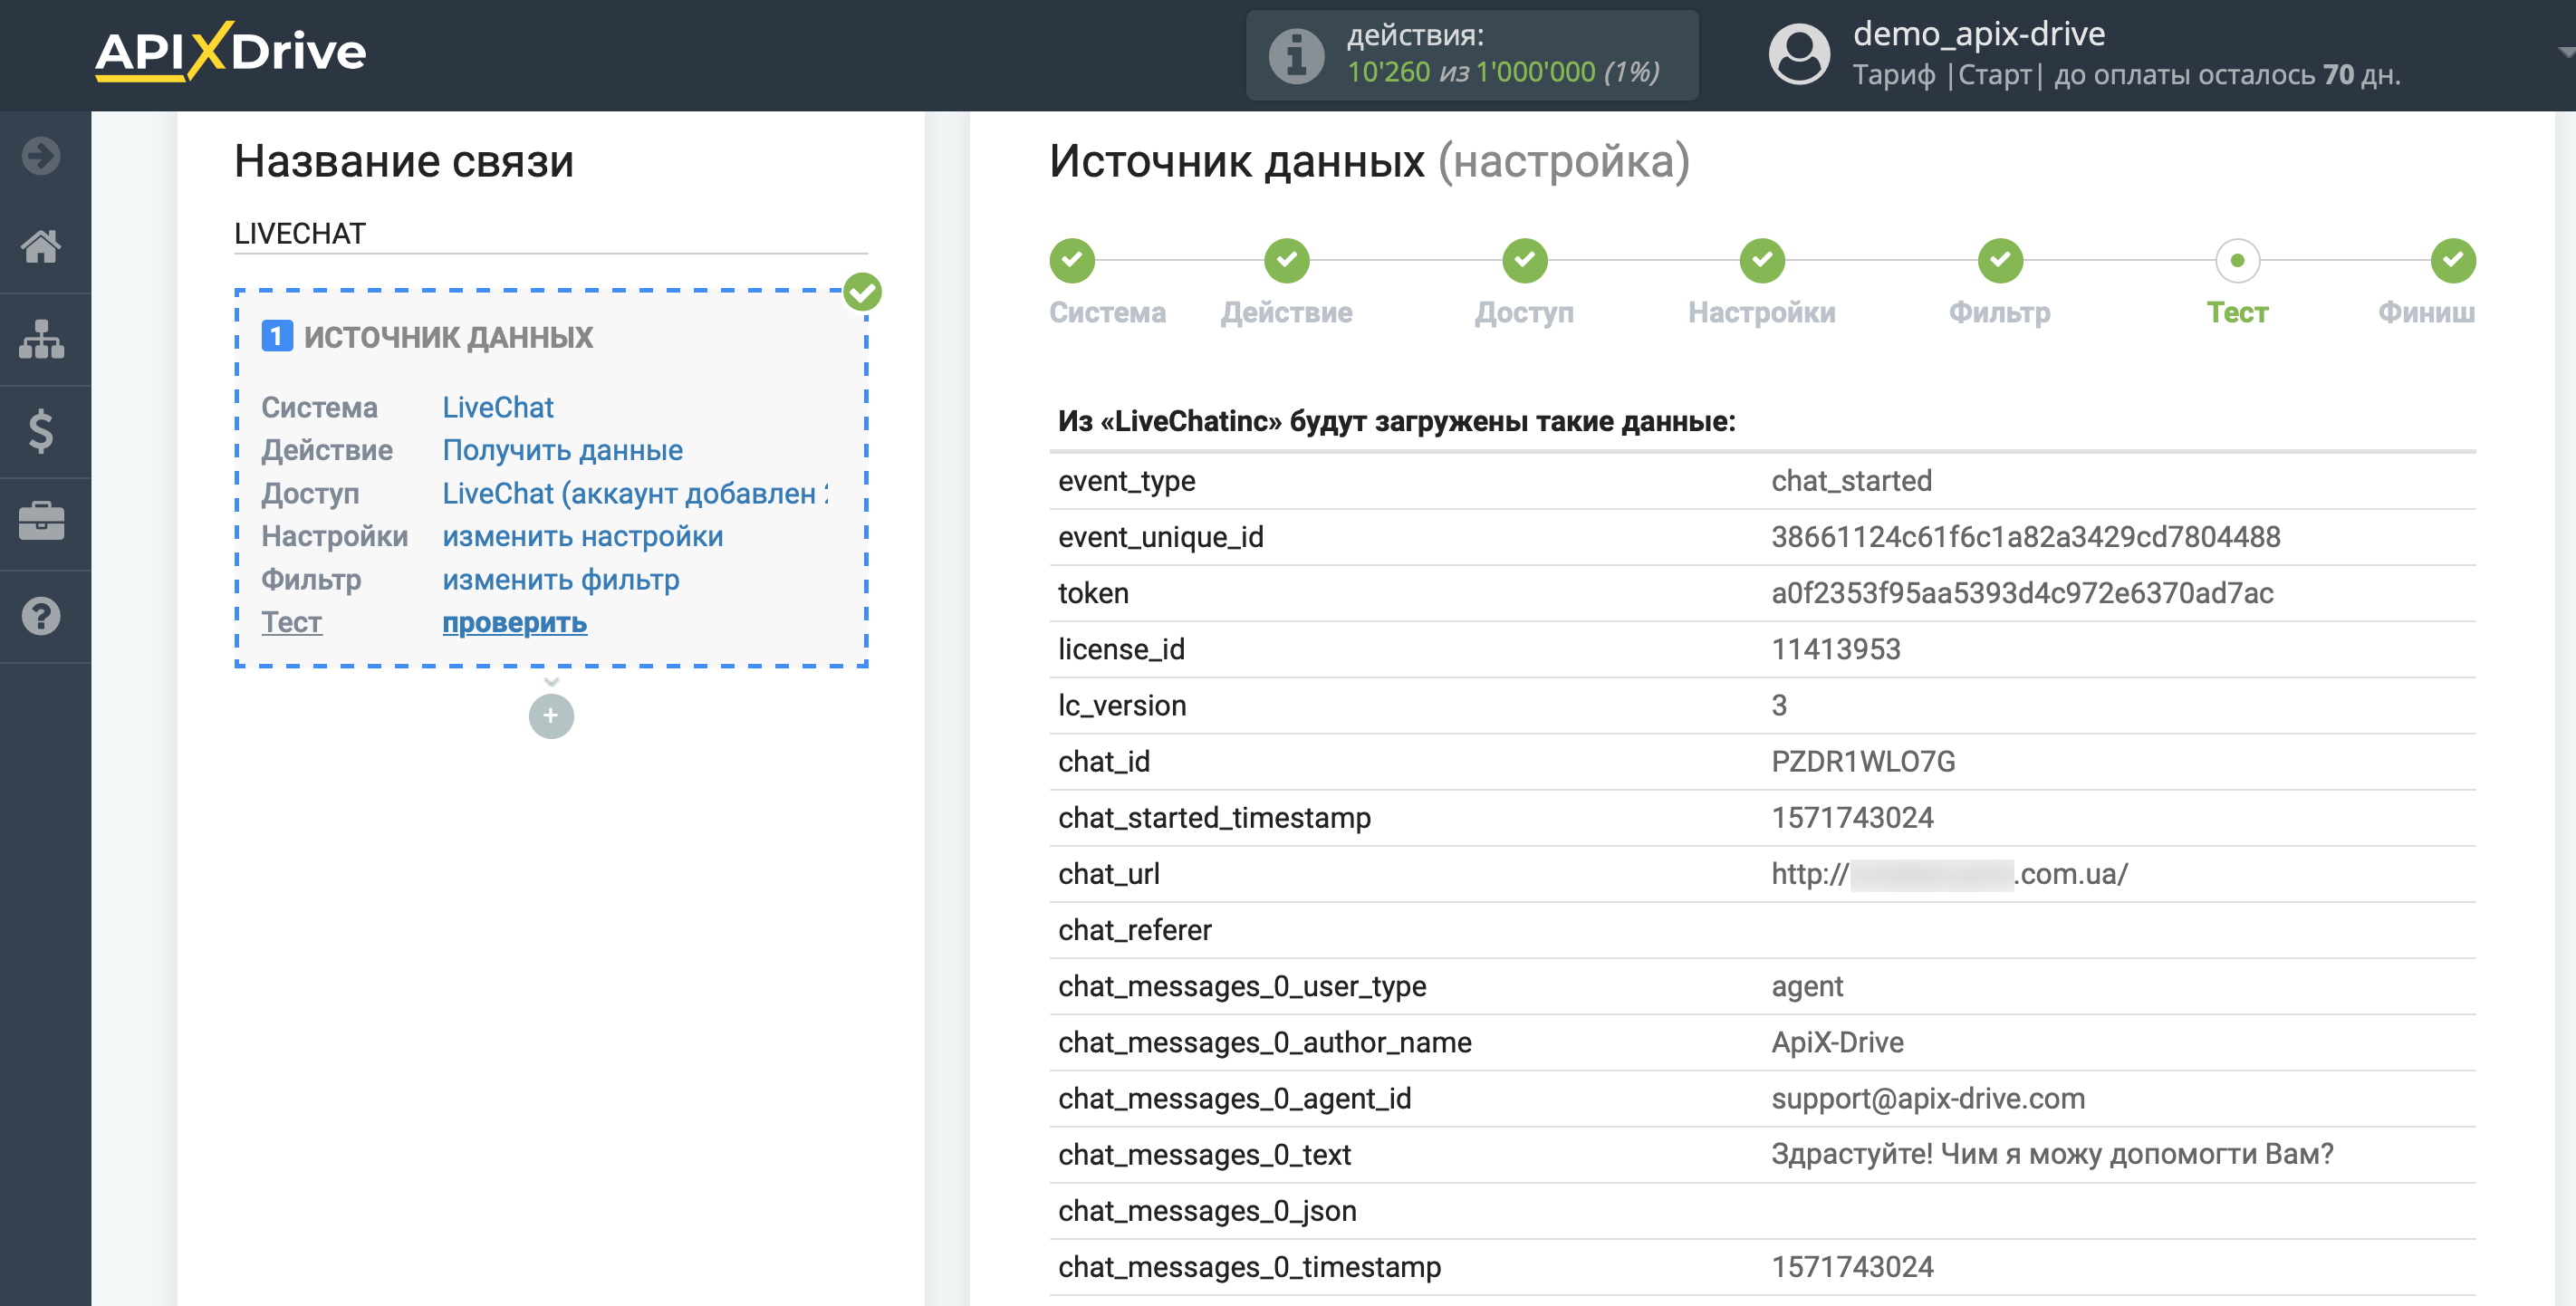Go to the Настройки step circle
This screenshot has height=1306, width=2576.
point(1762,261)
